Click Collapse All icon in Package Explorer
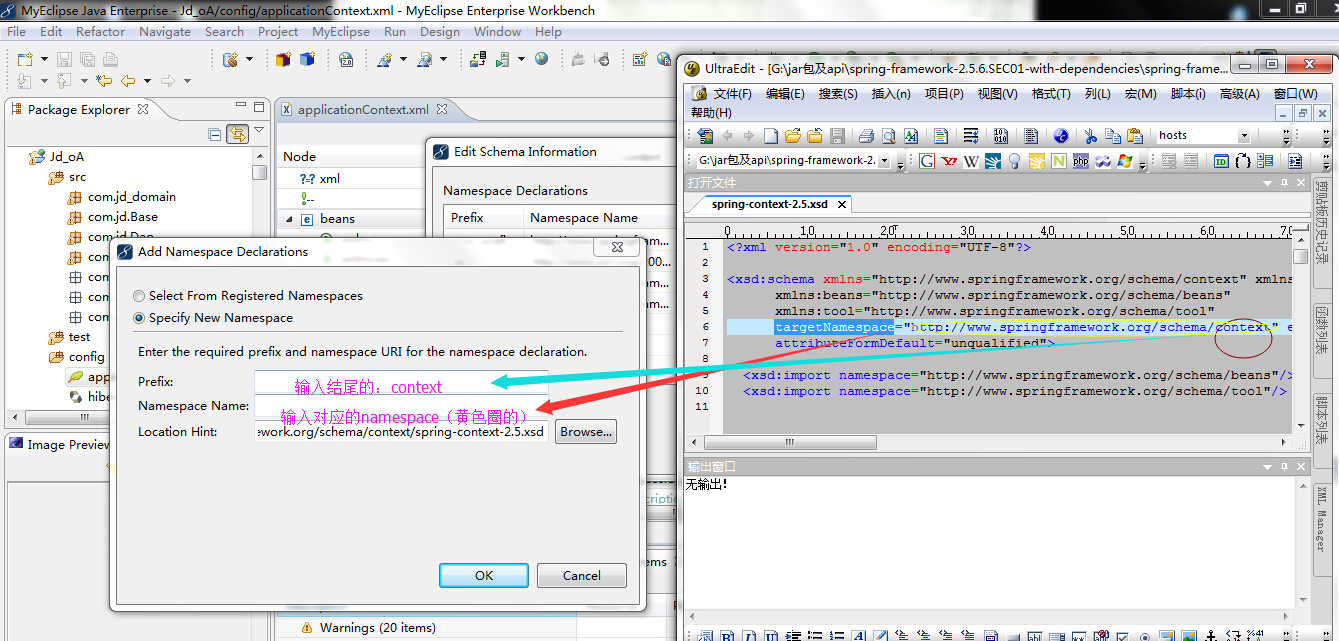 point(214,134)
